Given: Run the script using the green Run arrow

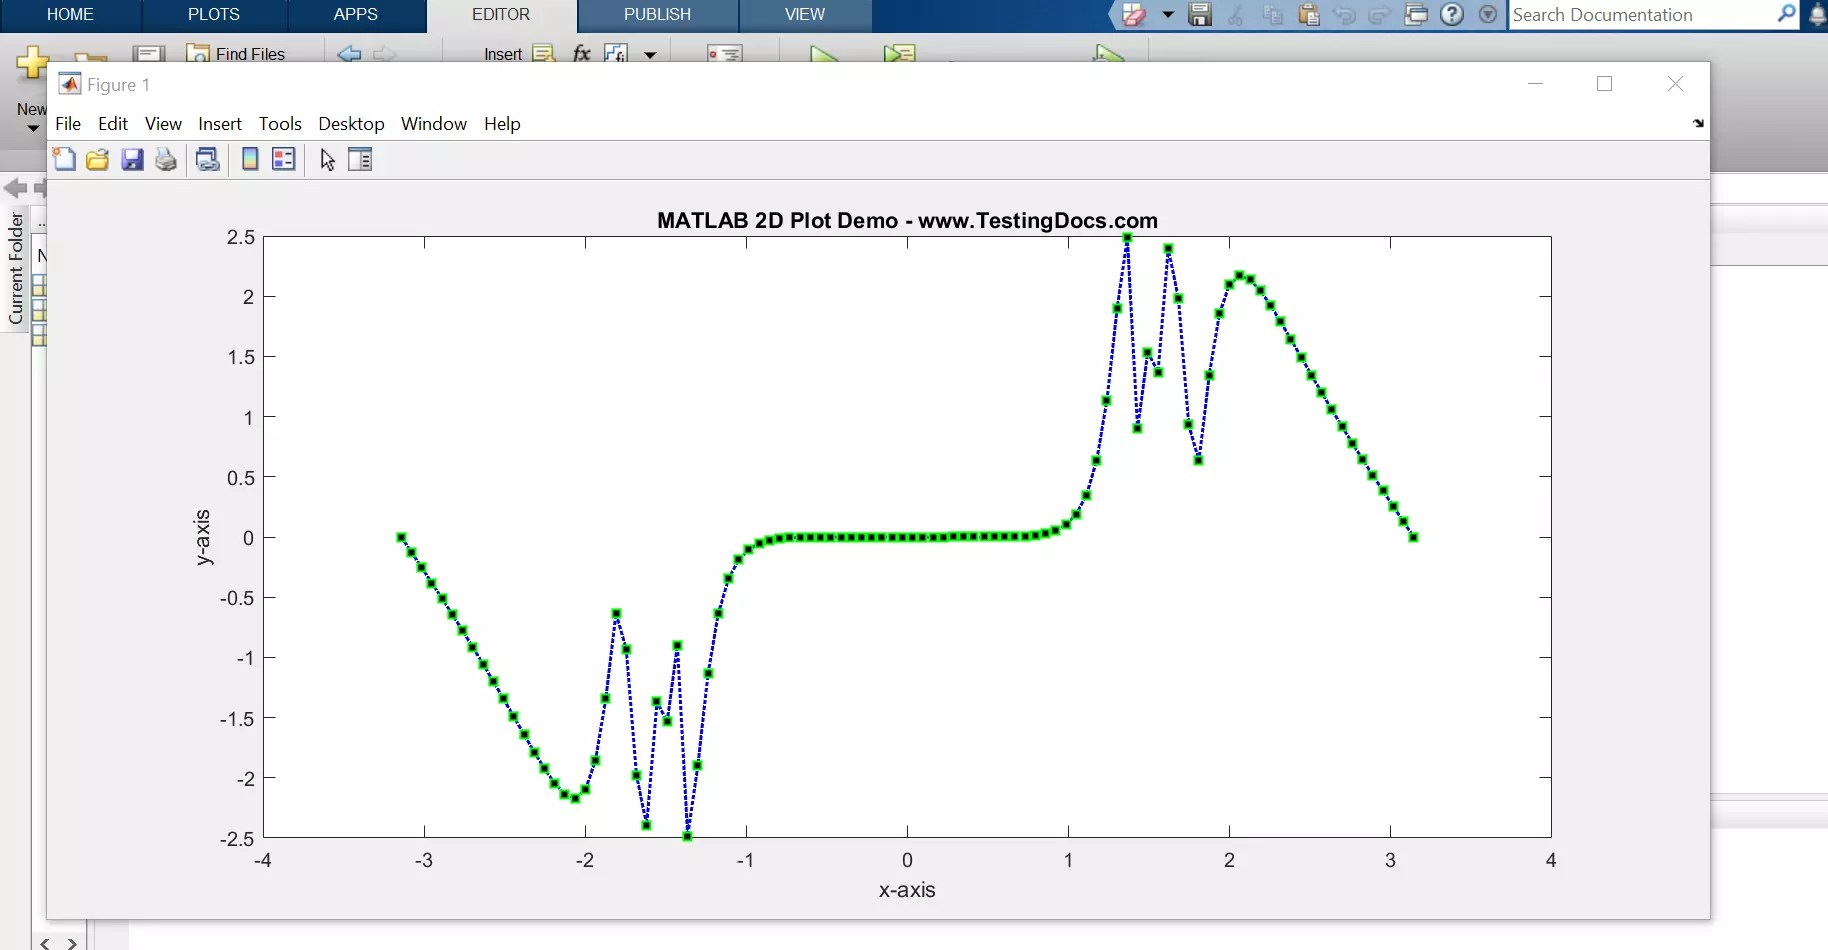Looking at the screenshot, I should click(824, 54).
